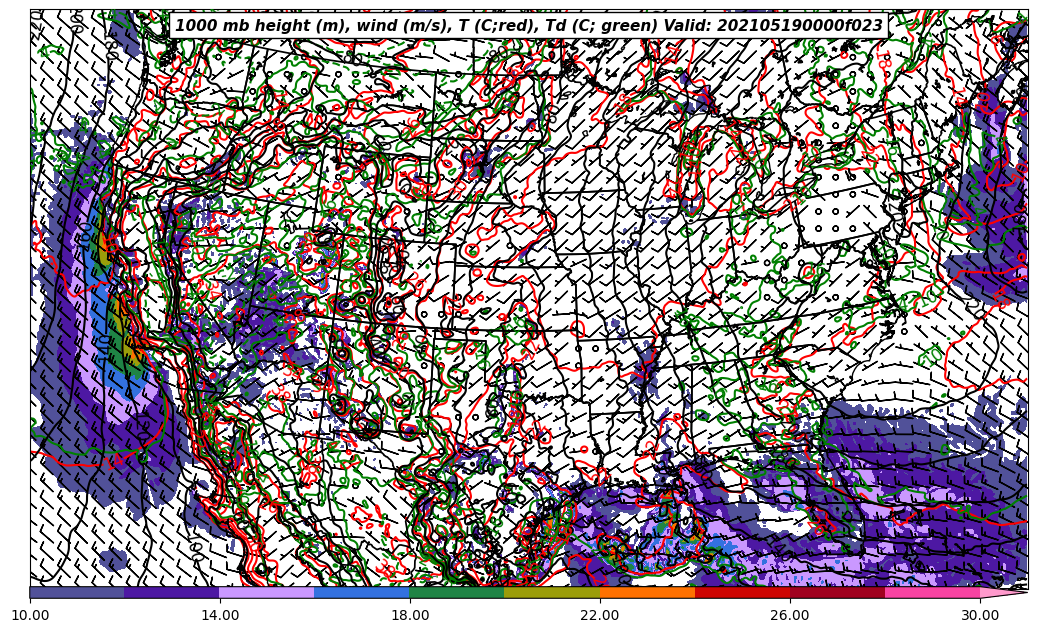This screenshot has width=1037, height=632.
Task: Click the bright blue 16–18 colorbar segment
Action: (362, 592)
